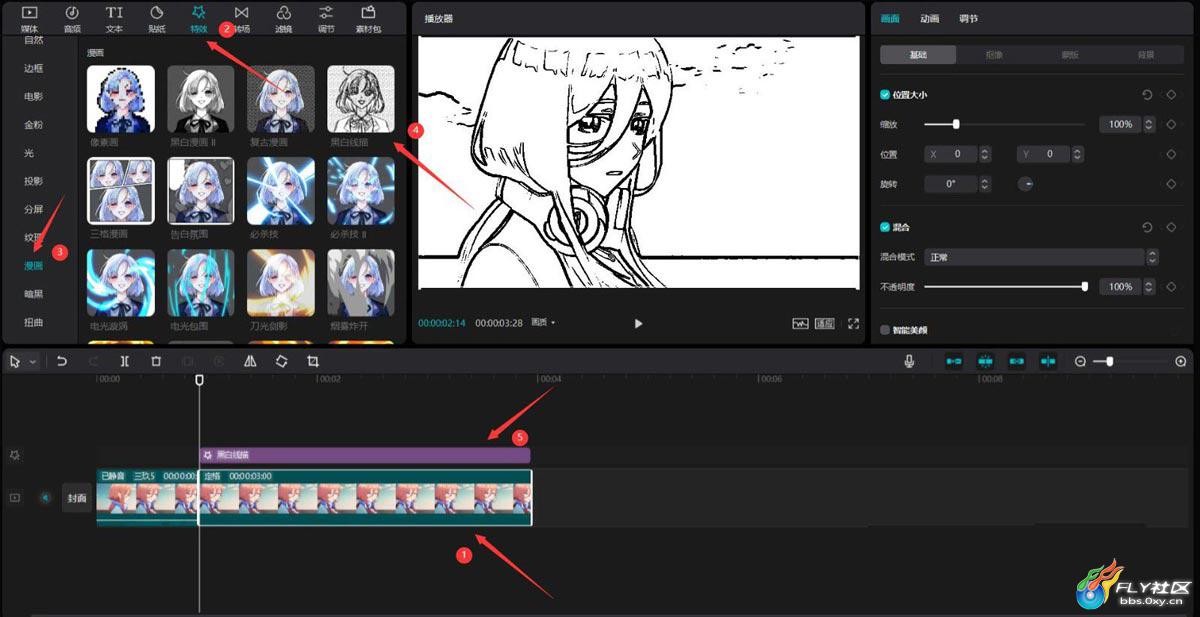Add keyframe diamond for 旋转 rotation
Viewport: 1200px width, 617px height.
[x=1170, y=184]
